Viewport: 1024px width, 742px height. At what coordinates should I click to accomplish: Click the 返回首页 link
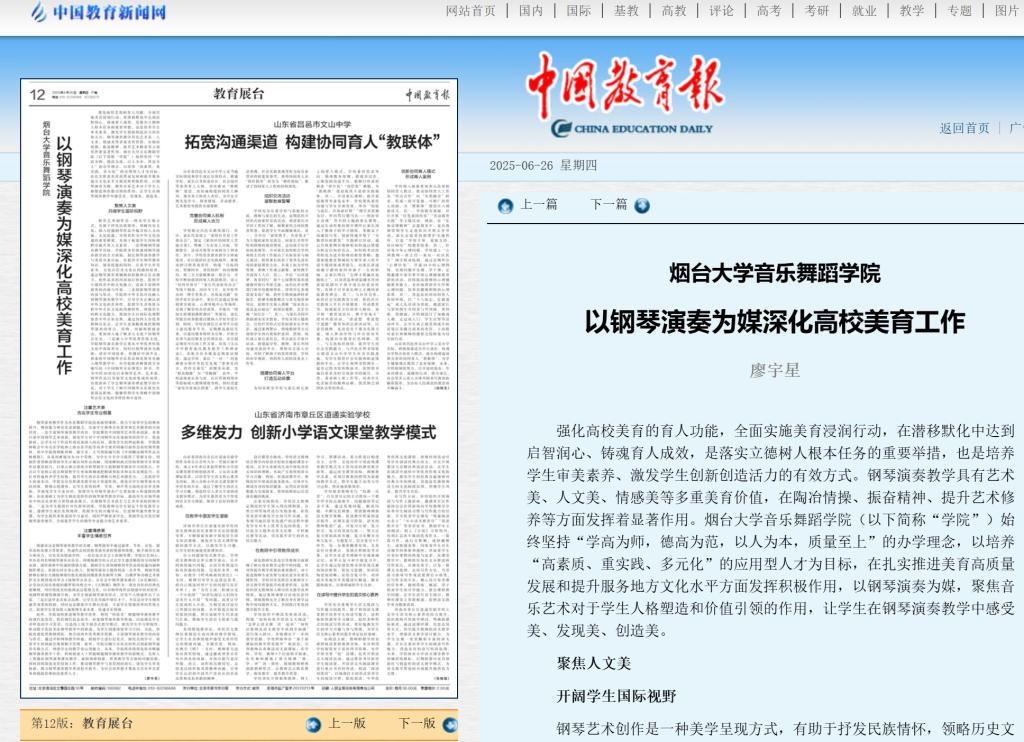(x=964, y=128)
